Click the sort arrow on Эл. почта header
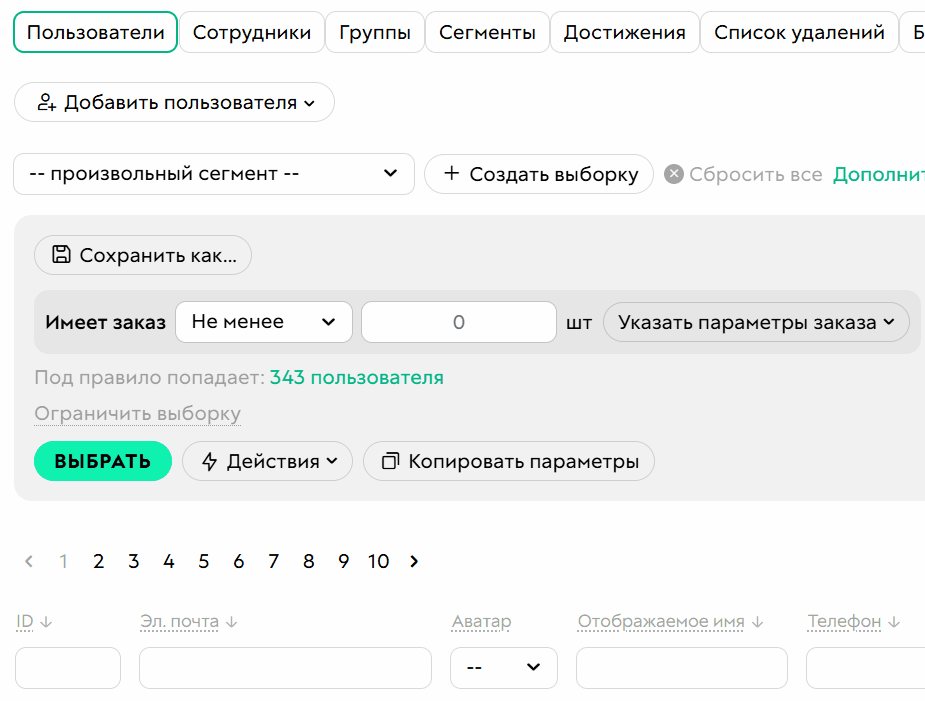 pyautogui.click(x=231, y=621)
